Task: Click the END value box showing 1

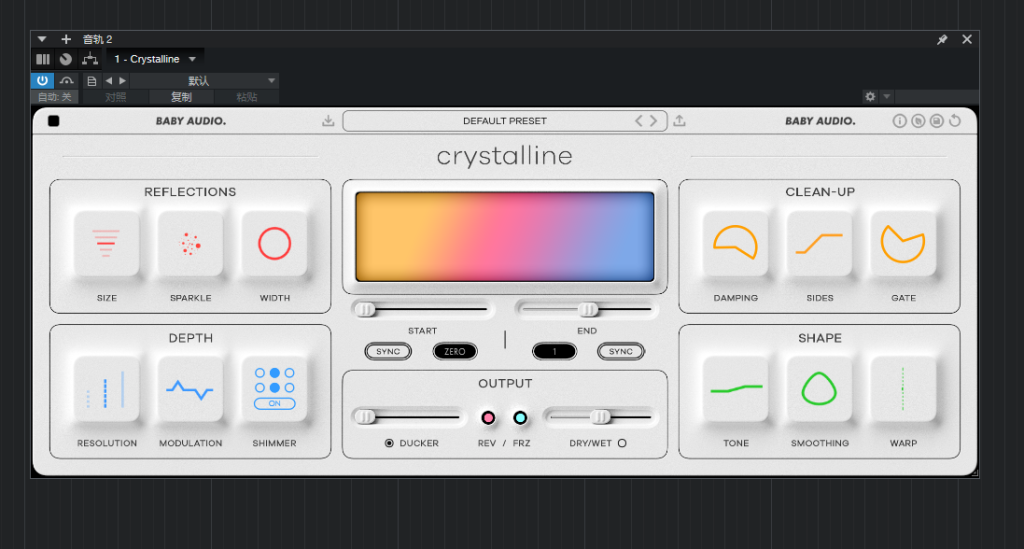Action: [x=554, y=351]
